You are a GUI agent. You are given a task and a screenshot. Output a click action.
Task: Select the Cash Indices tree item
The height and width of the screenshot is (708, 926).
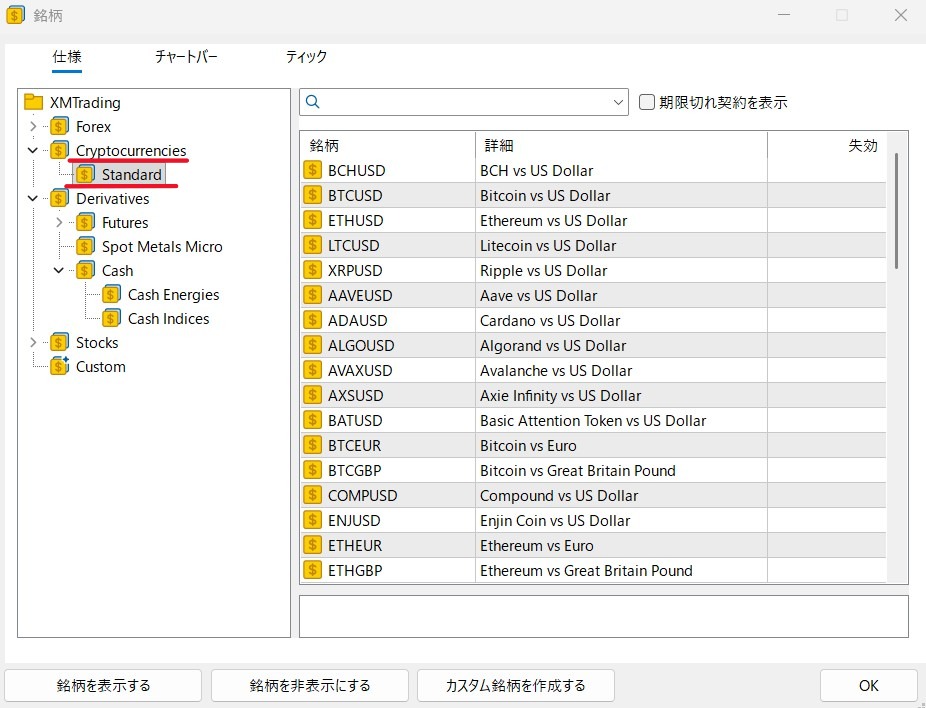point(168,319)
